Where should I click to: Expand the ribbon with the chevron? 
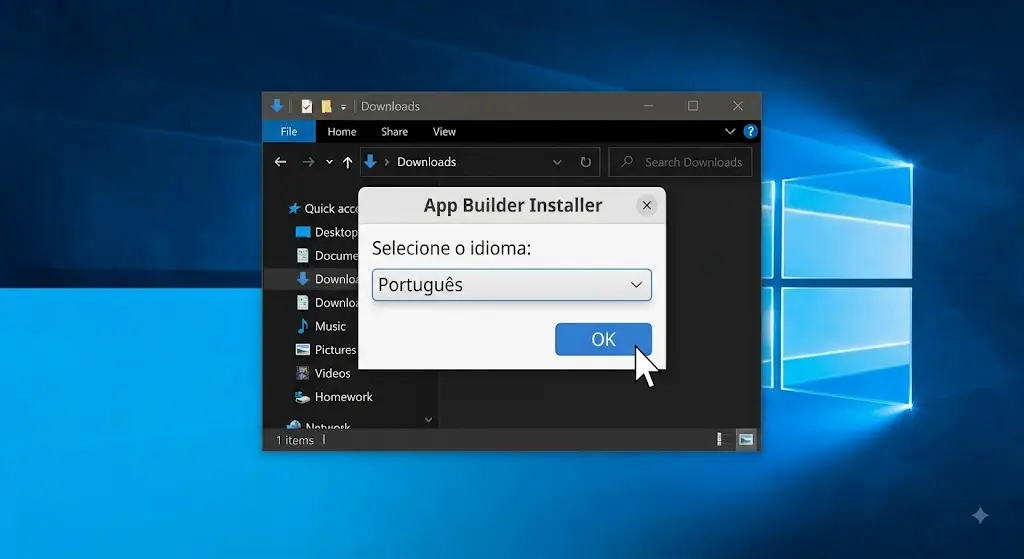coord(729,131)
